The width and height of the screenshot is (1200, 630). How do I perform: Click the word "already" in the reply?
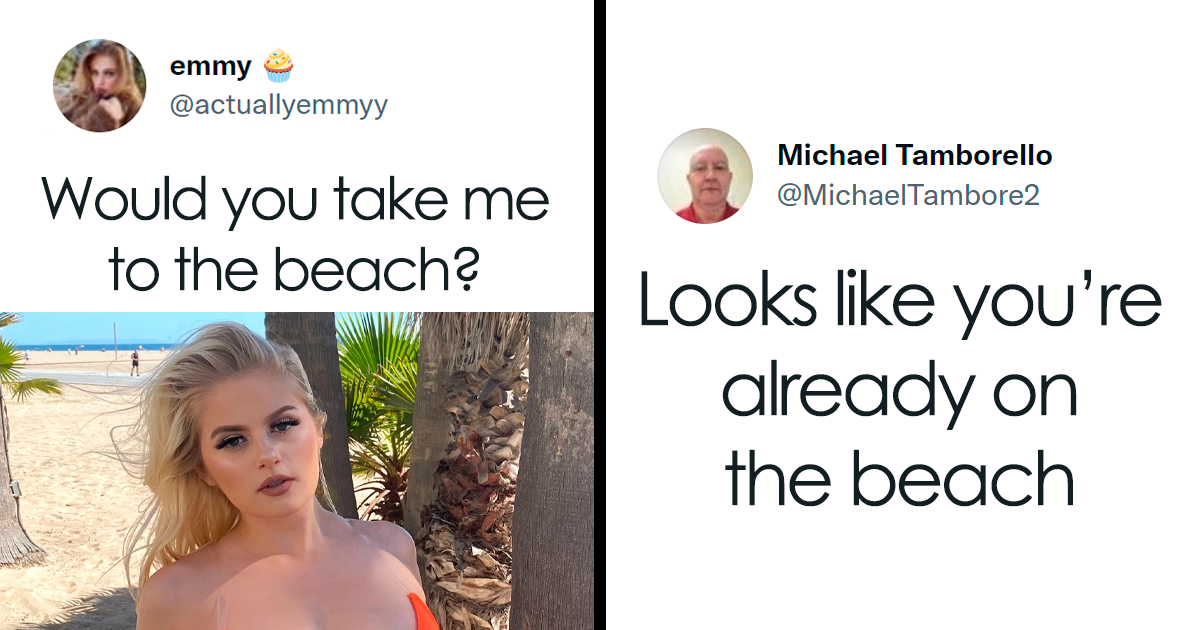(845, 391)
